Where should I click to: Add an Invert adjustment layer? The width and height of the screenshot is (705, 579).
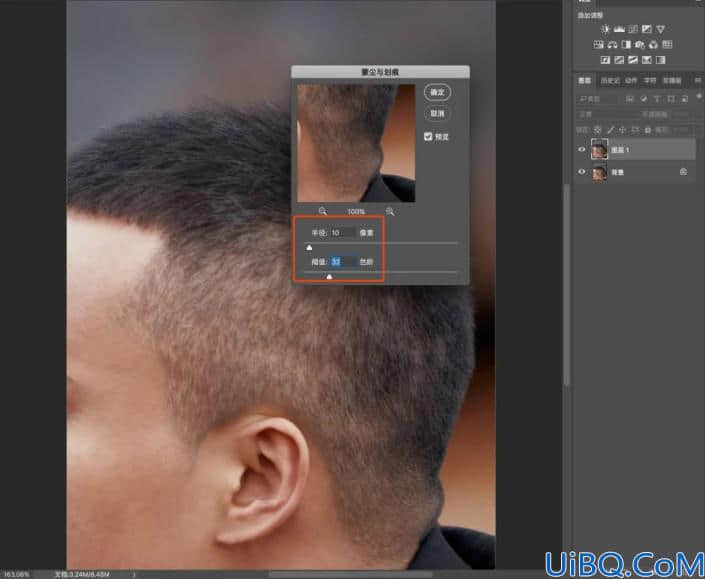pos(605,60)
